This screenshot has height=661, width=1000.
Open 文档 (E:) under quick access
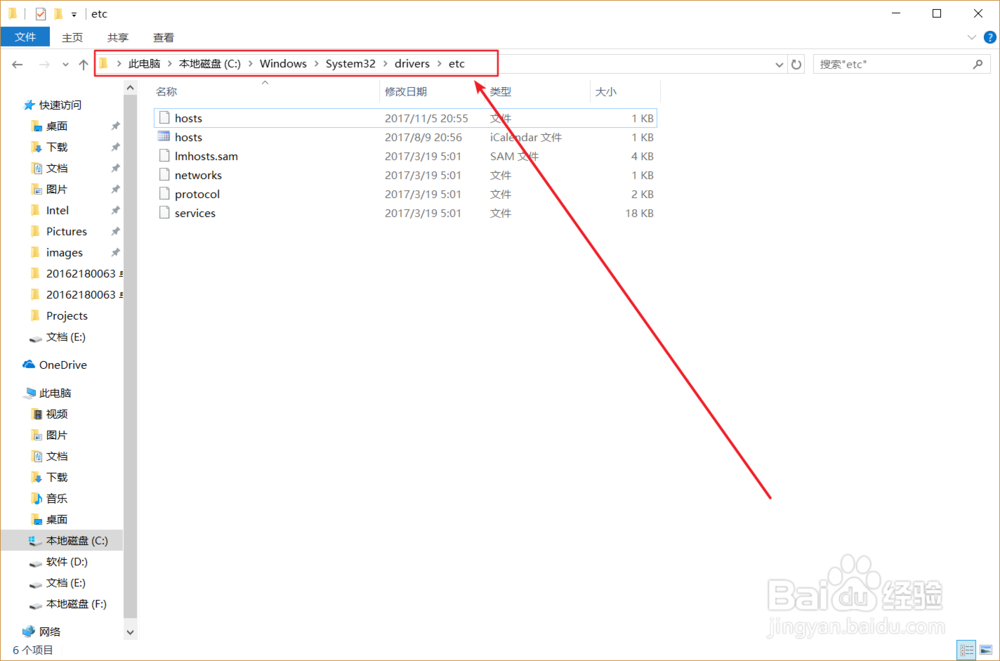point(66,337)
